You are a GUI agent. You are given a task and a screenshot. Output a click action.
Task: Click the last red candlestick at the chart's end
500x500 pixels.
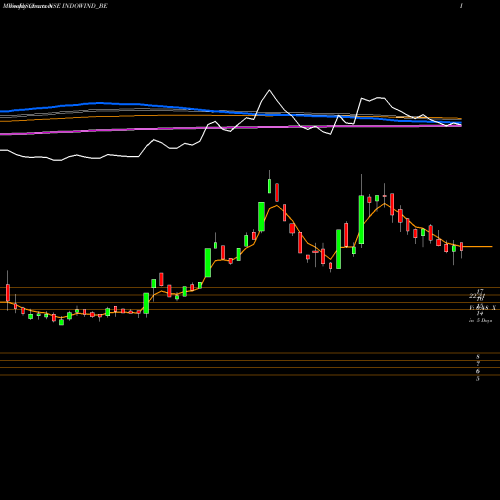(x=461, y=247)
